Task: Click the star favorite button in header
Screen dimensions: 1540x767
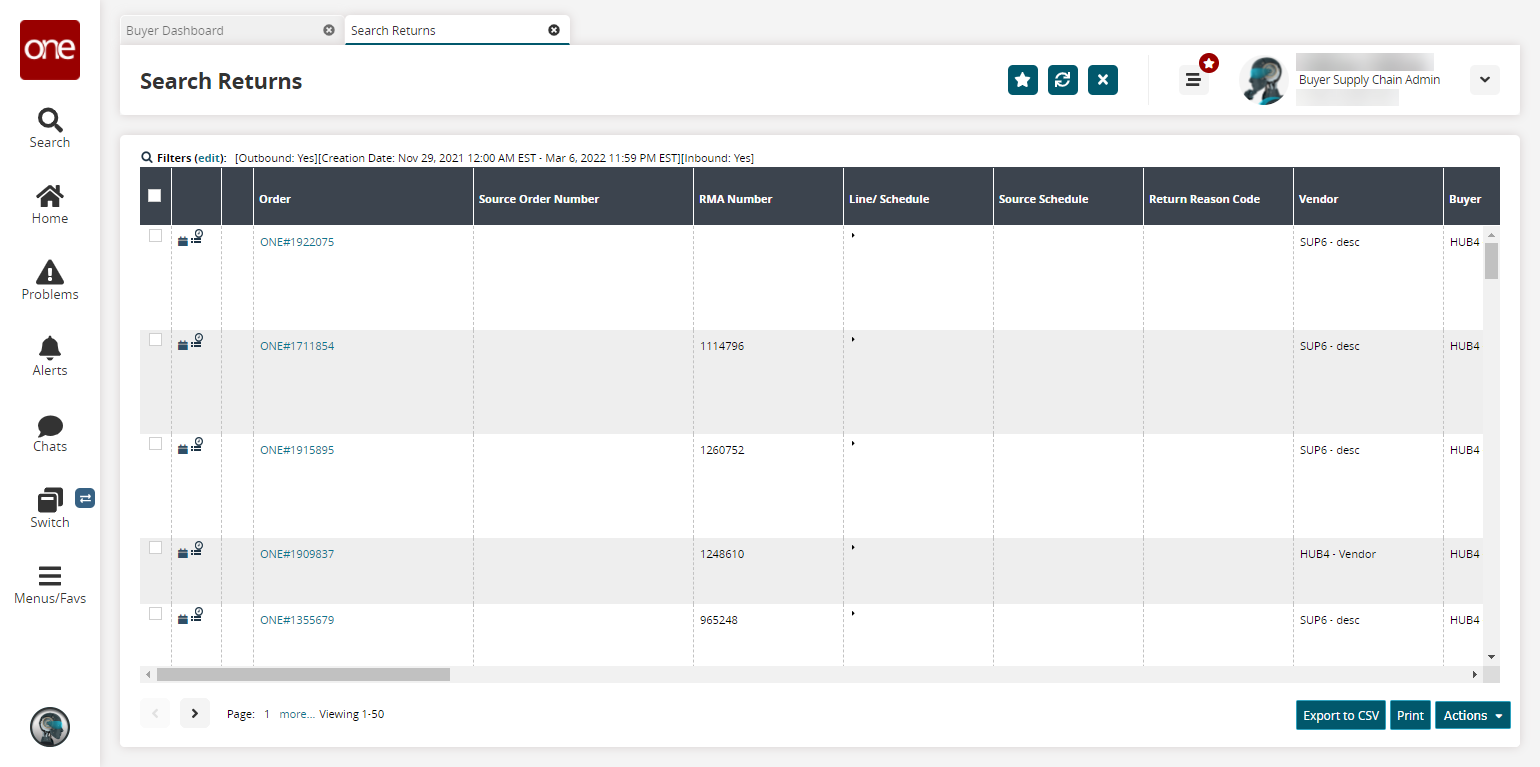Action: click(1022, 80)
